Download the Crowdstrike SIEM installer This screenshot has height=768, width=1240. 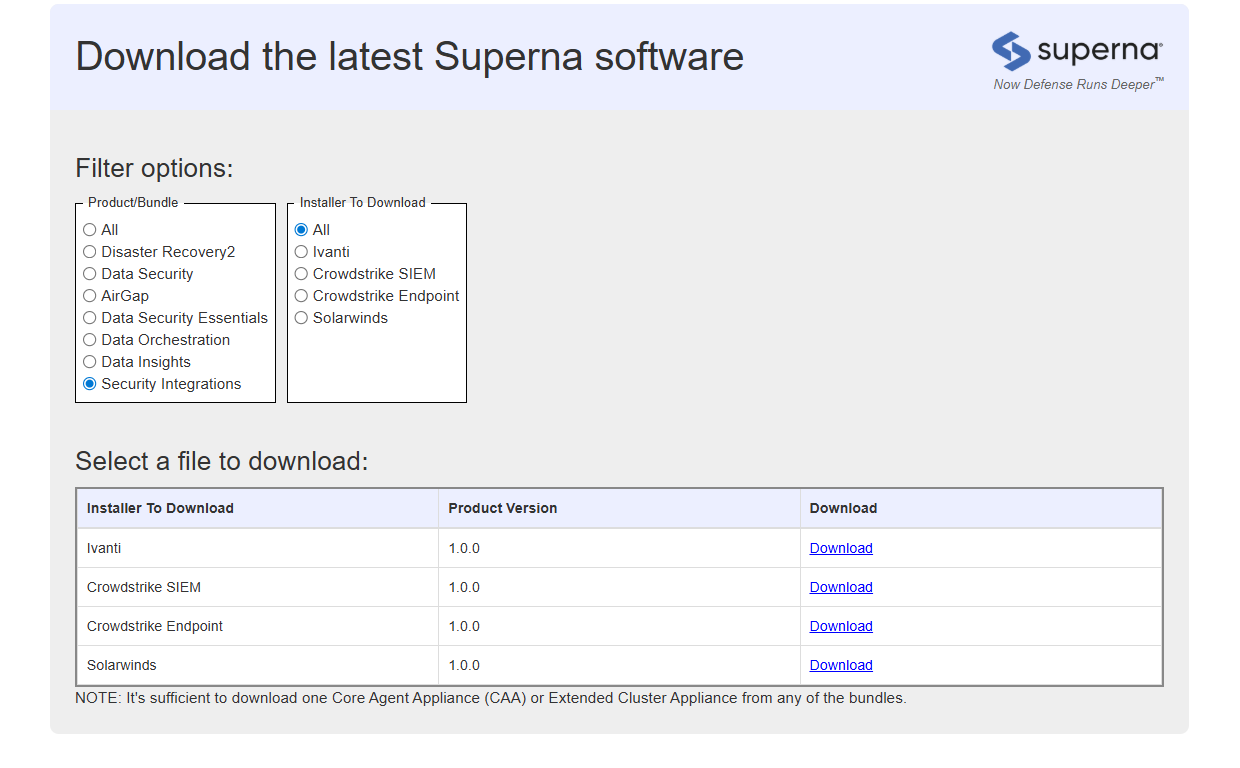tap(841, 586)
